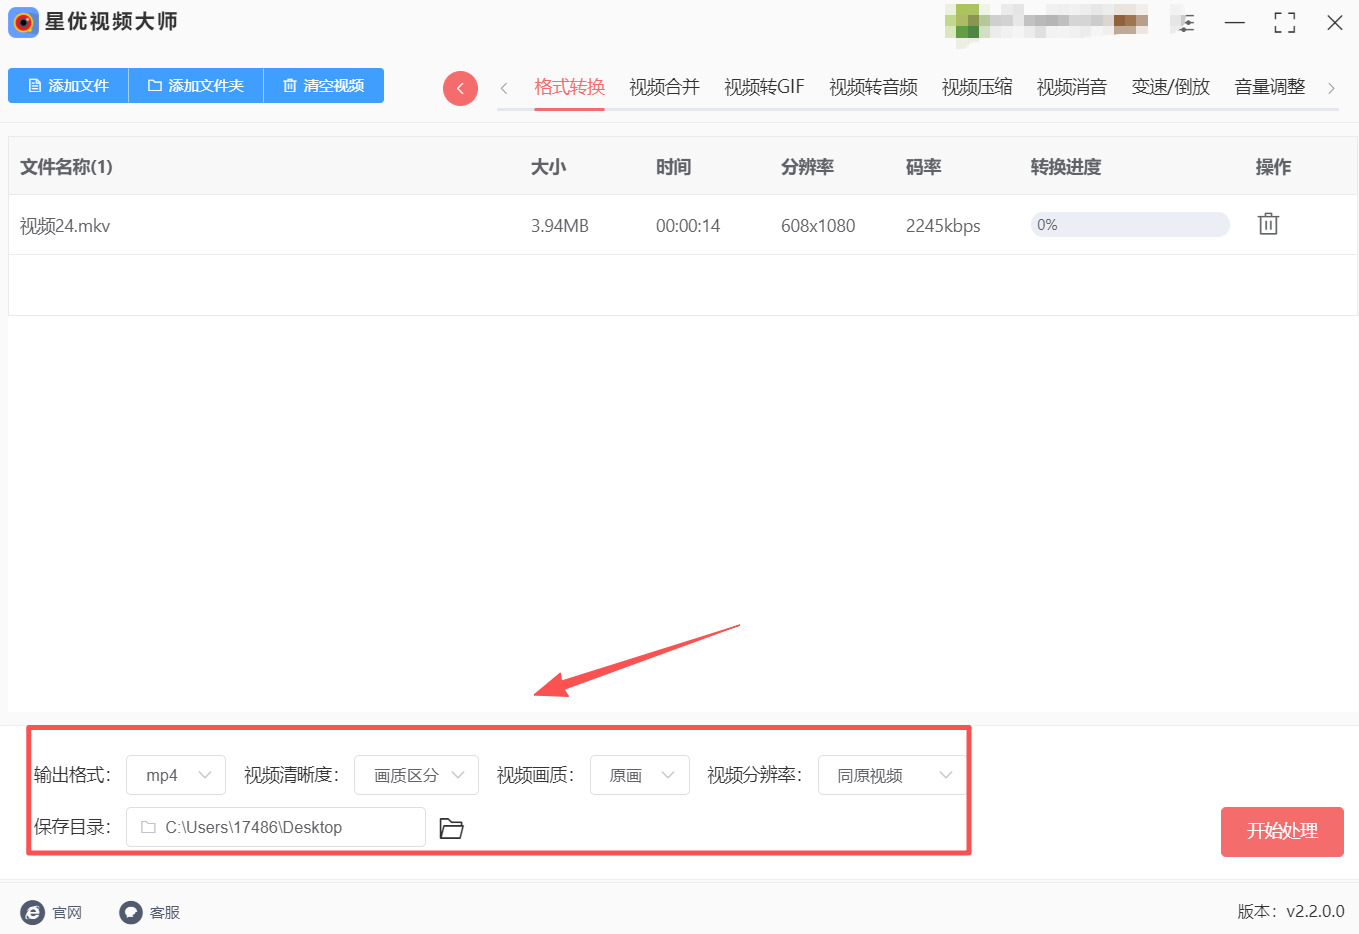This screenshot has width=1359, height=934.
Task: Select the 视频转GIF tab
Action: point(764,87)
